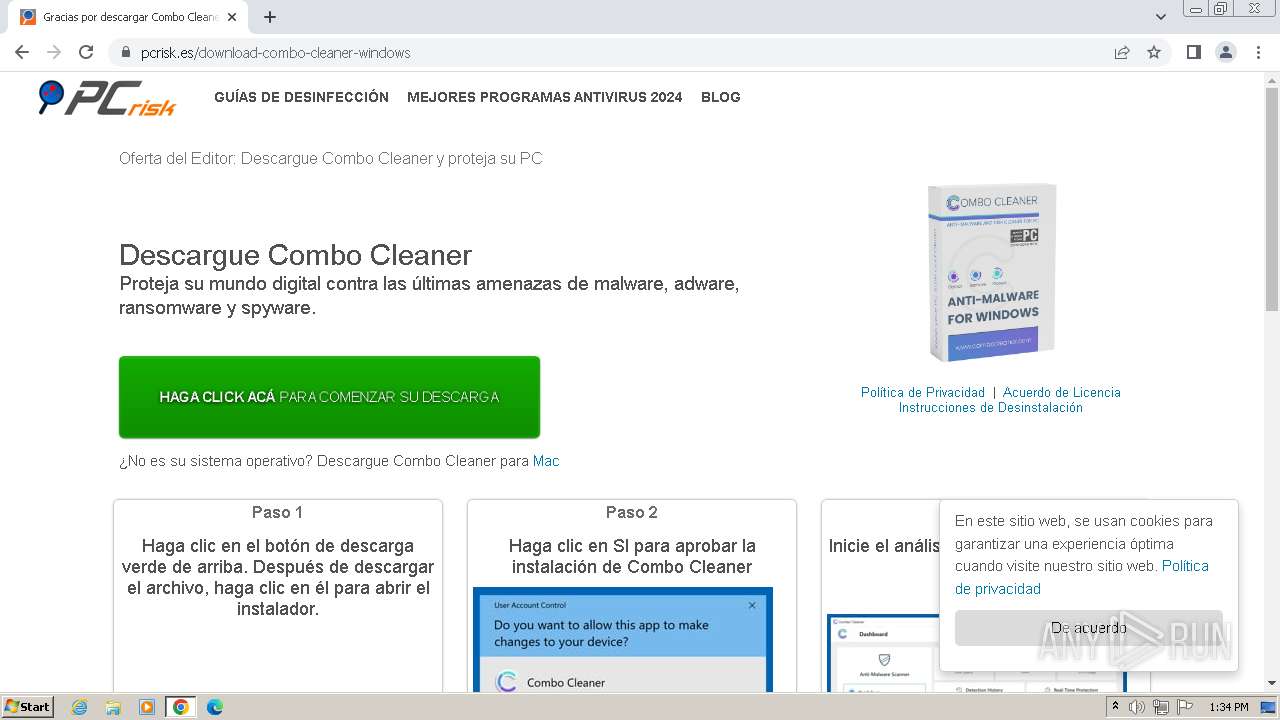Screen dimensions: 1280x720
Task: Open Action Center flag icon
Action: click(x=1185, y=707)
